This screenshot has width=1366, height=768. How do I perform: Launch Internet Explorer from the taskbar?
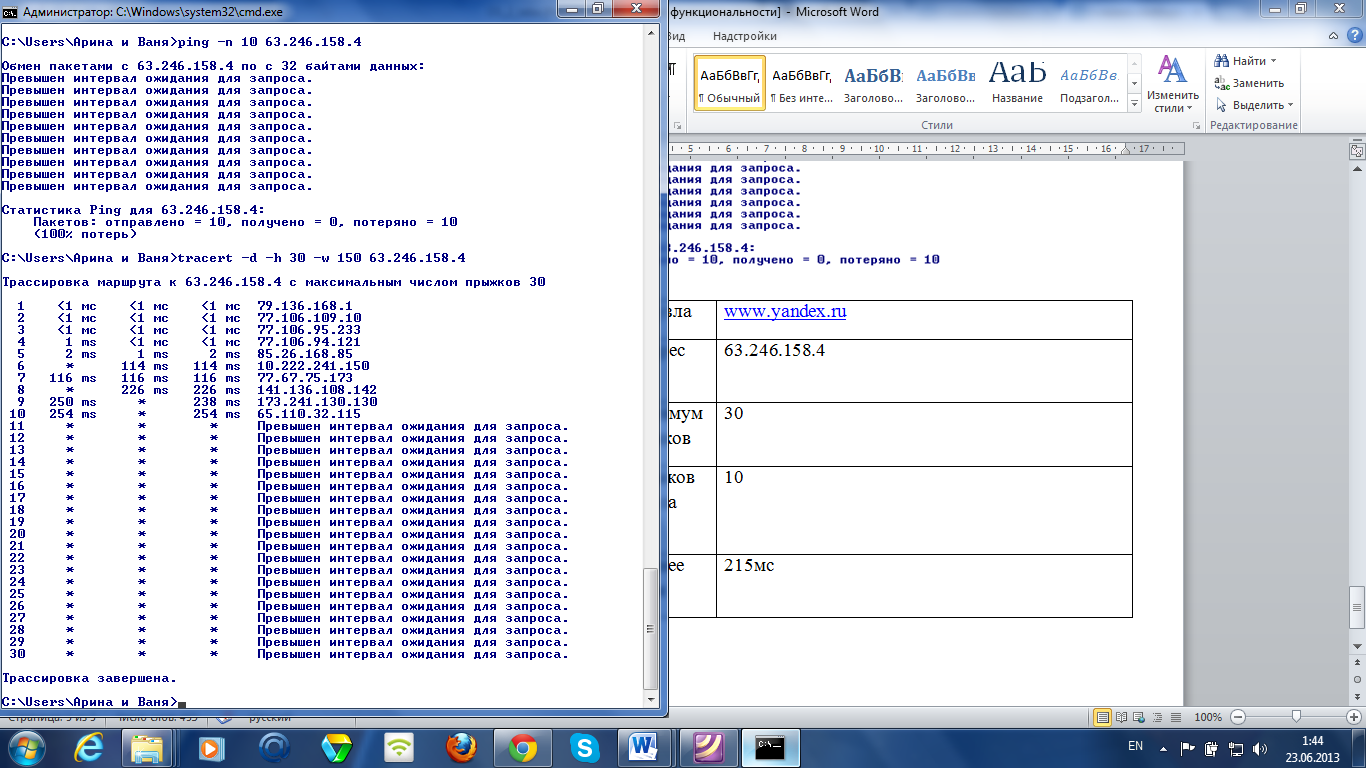(x=87, y=747)
